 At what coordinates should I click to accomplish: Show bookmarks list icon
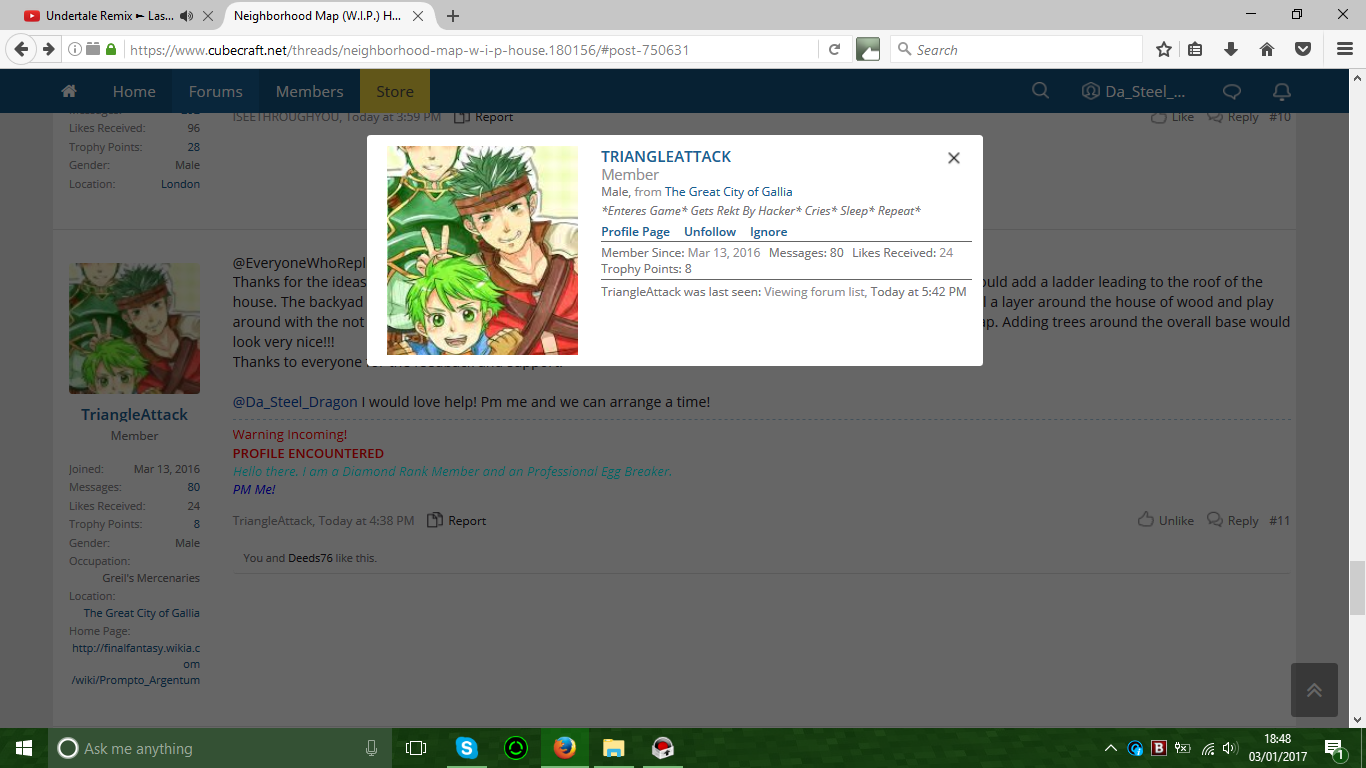(x=1196, y=50)
